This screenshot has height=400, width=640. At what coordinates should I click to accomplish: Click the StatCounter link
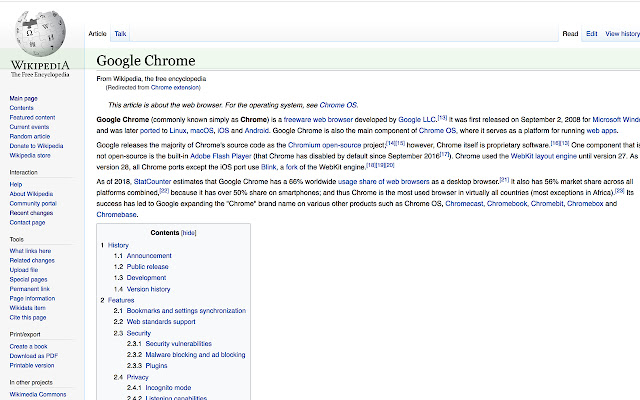[152, 182]
